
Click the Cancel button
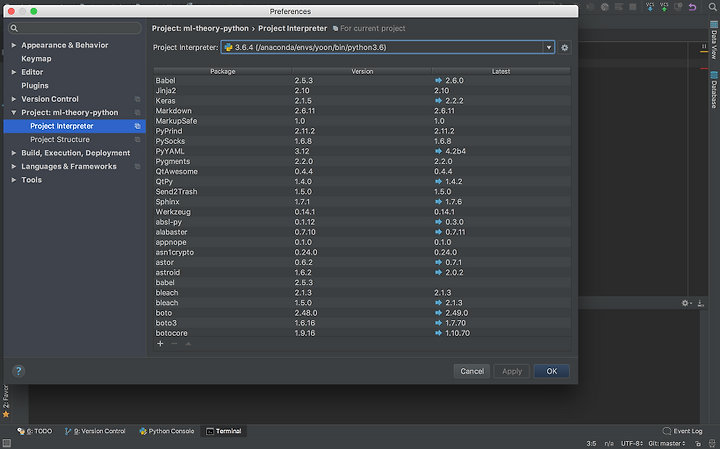tap(472, 371)
